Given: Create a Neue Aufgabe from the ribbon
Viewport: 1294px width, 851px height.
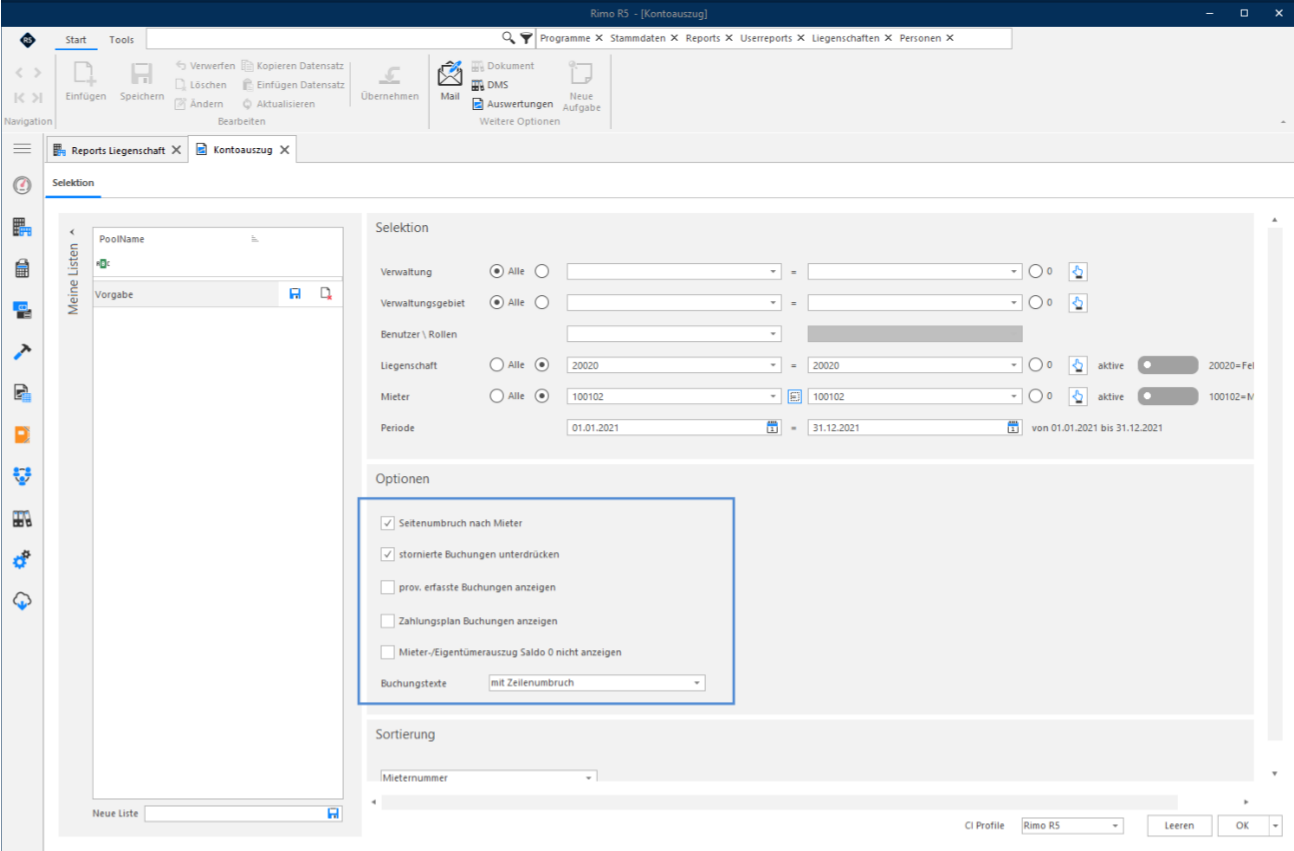Looking at the screenshot, I should pos(580,86).
